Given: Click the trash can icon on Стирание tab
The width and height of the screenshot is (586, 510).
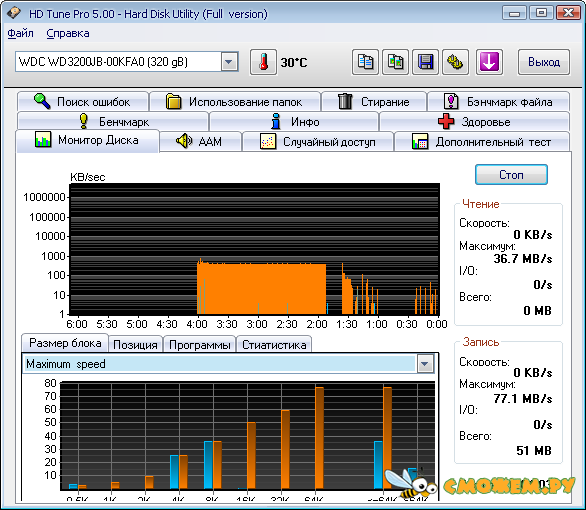Looking at the screenshot, I should click(345, 101).
